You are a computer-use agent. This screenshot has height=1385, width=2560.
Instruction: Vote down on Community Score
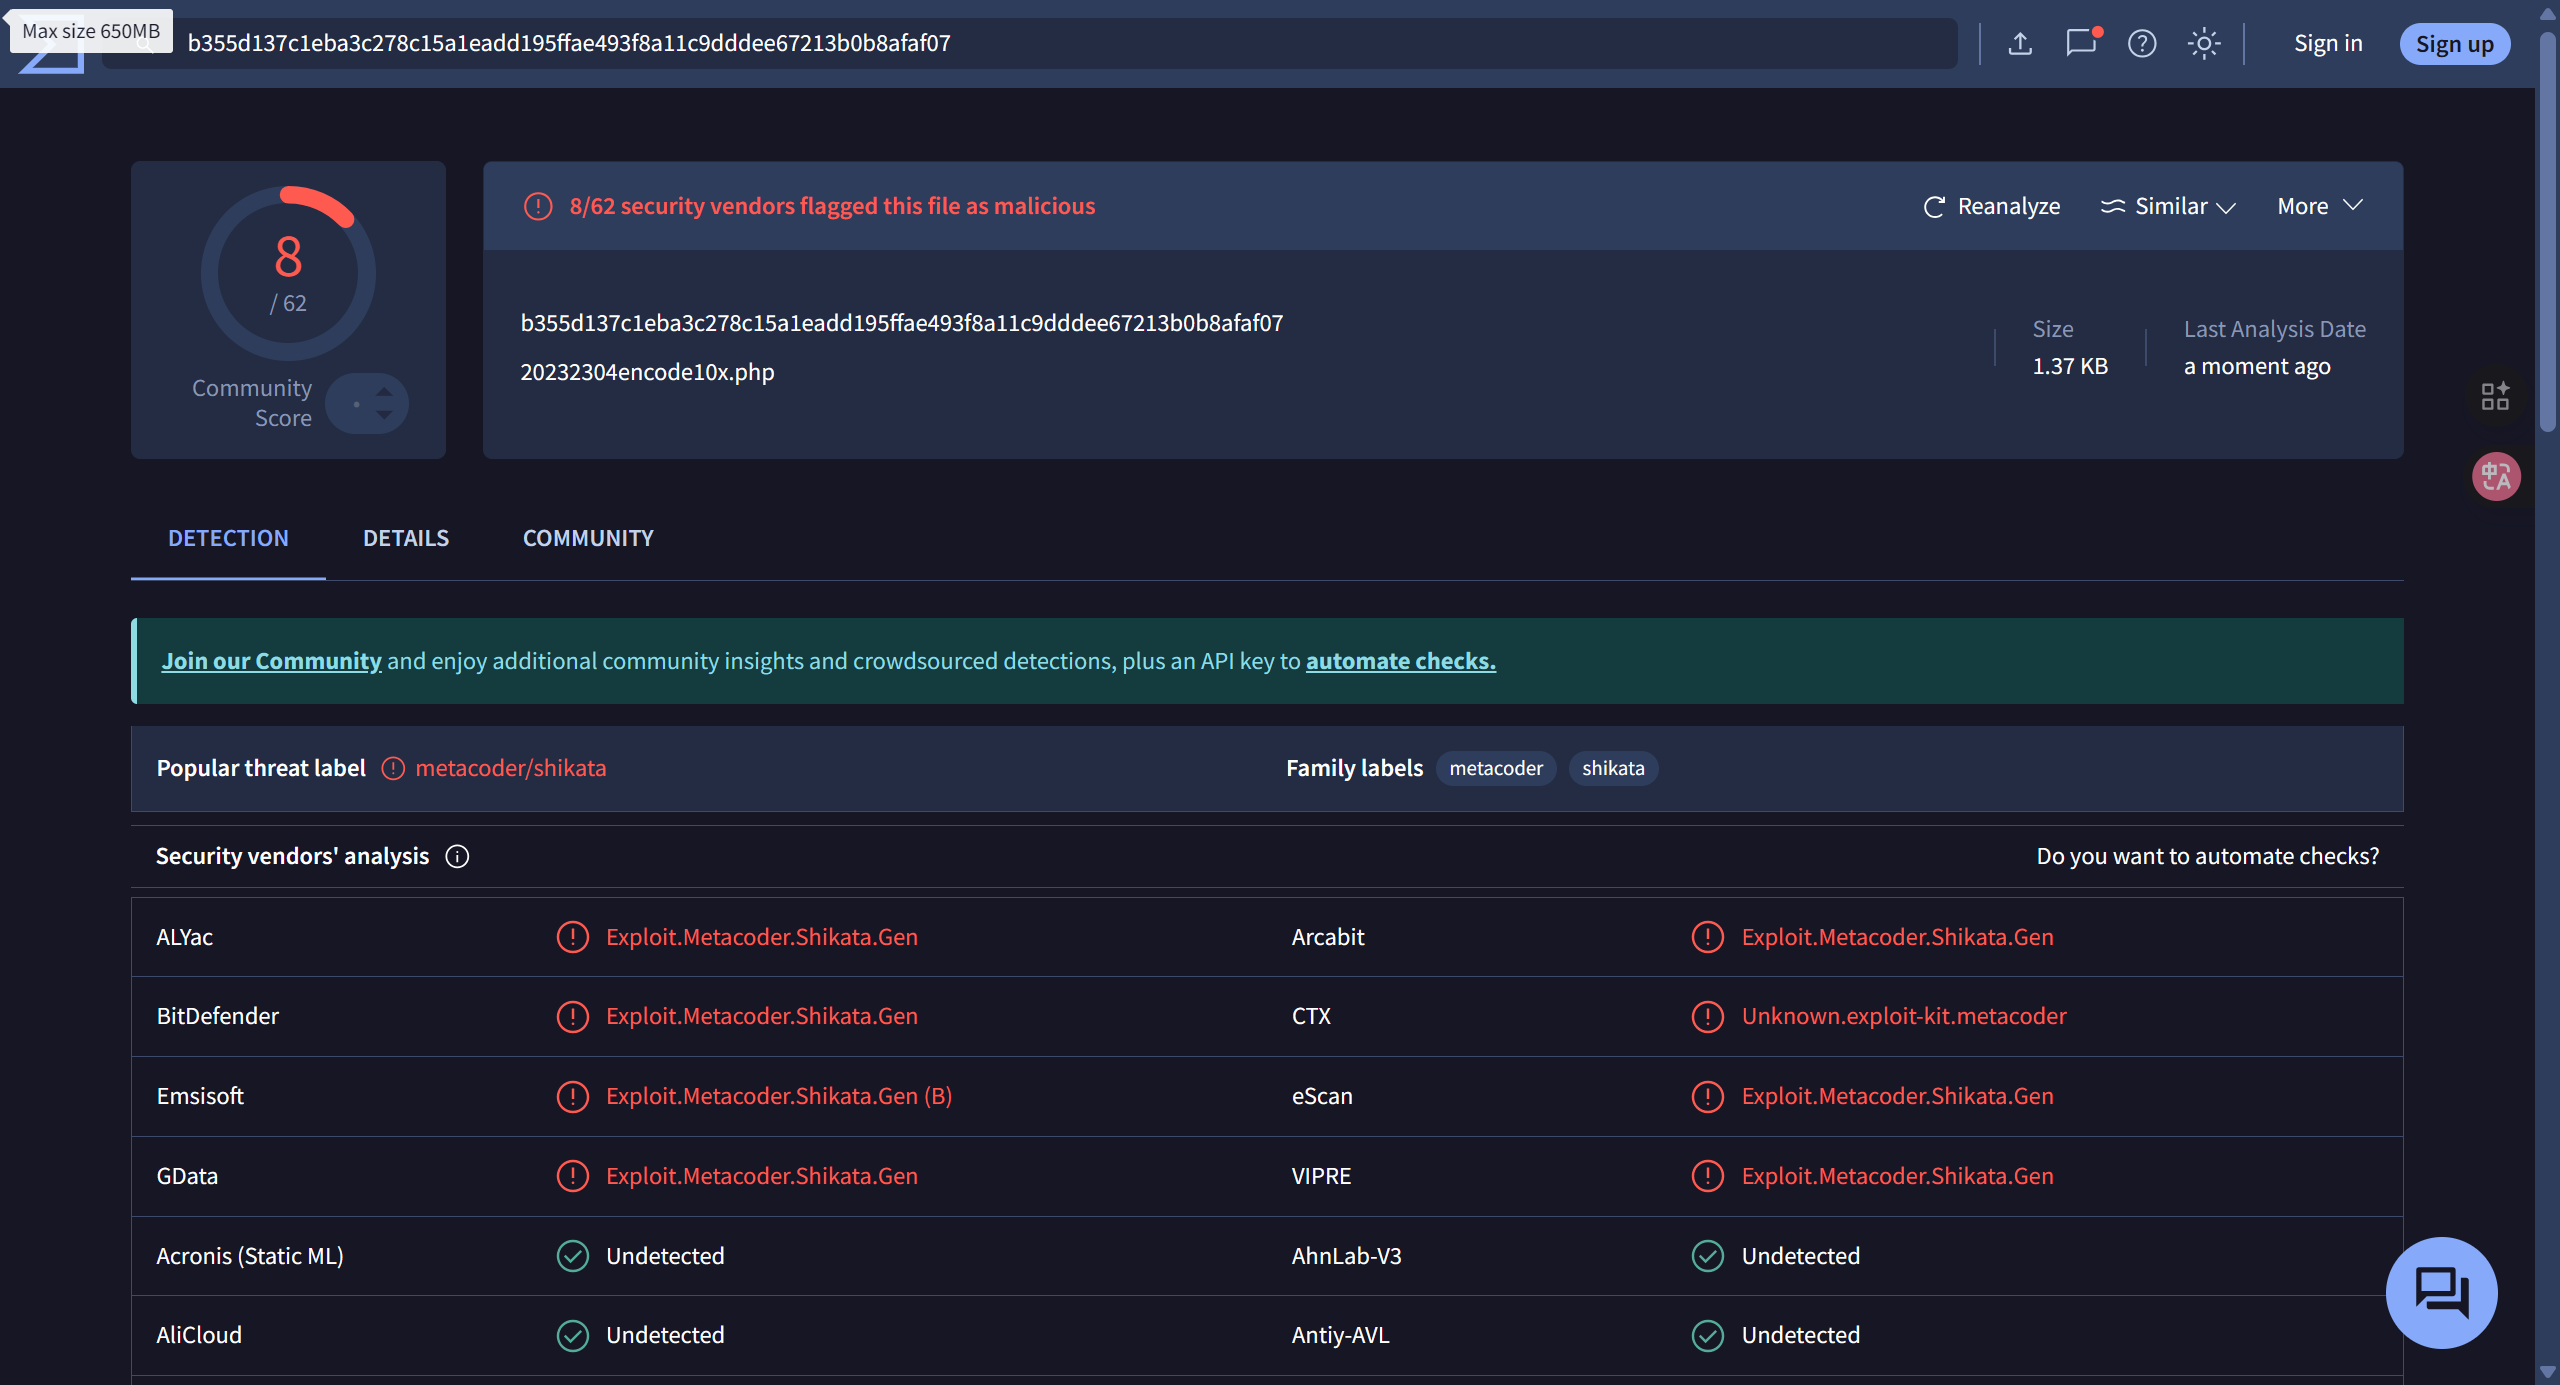[384, 415]
